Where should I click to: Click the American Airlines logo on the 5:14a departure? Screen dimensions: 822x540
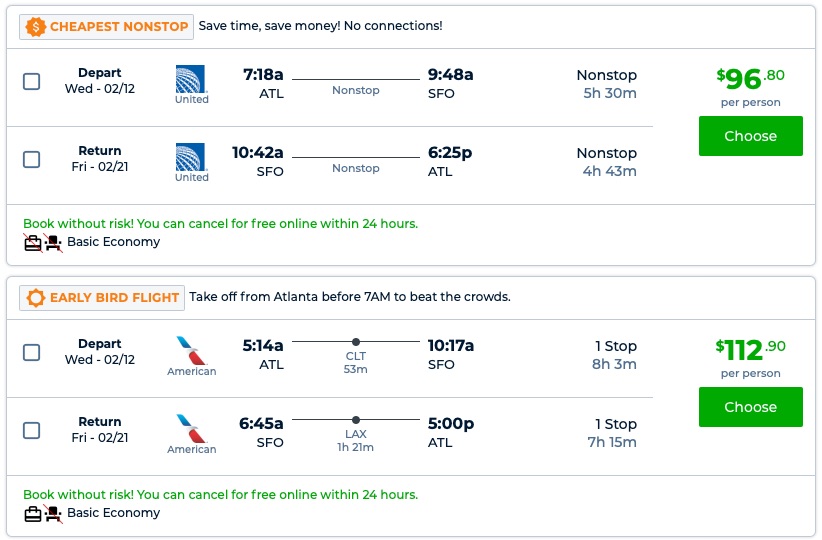point(191,350)
